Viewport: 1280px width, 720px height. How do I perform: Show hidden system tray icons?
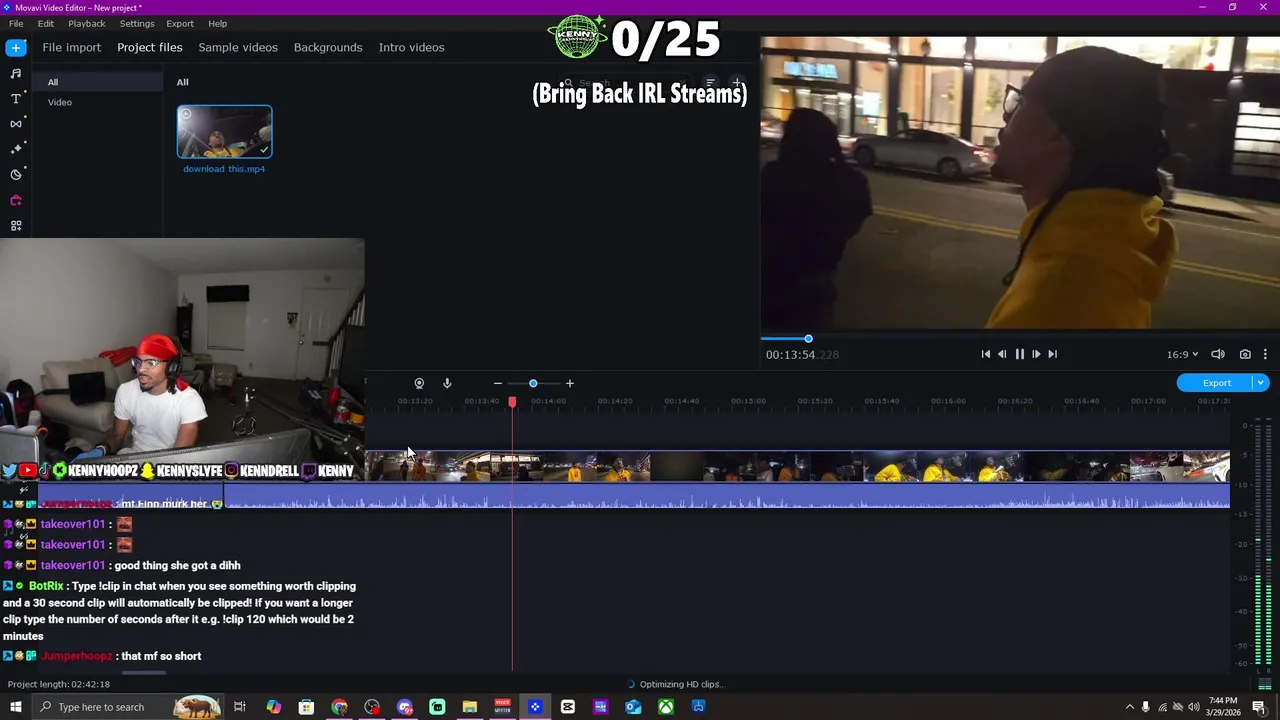coord(1129,707)
